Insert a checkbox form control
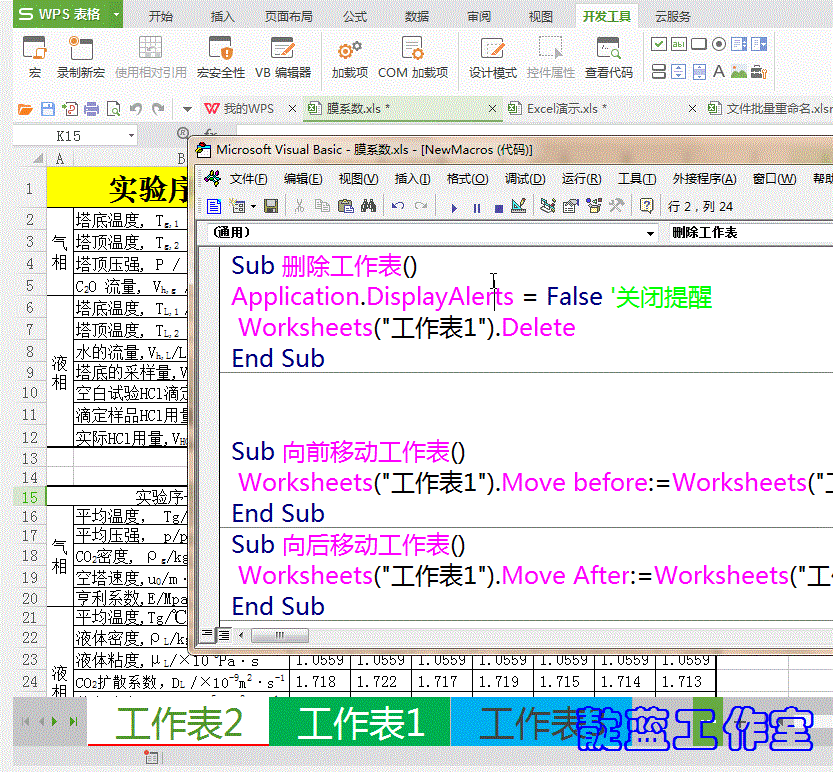This screenshot has width=833, height=772. 658,44
